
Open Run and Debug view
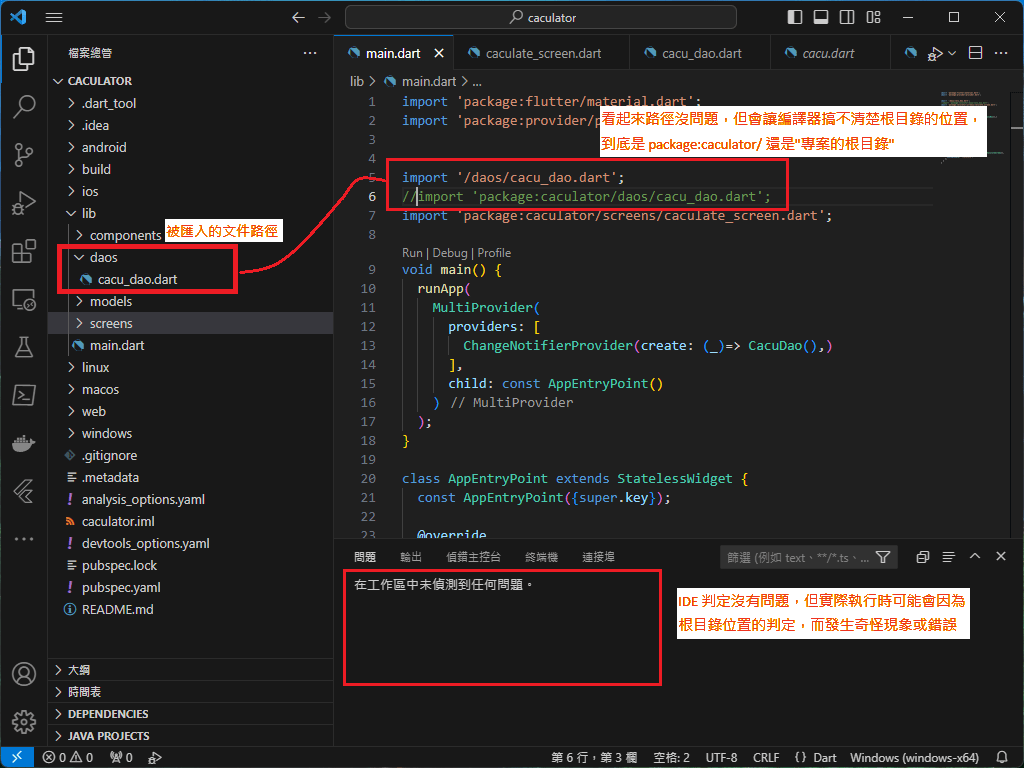click(x=24, y=203)
